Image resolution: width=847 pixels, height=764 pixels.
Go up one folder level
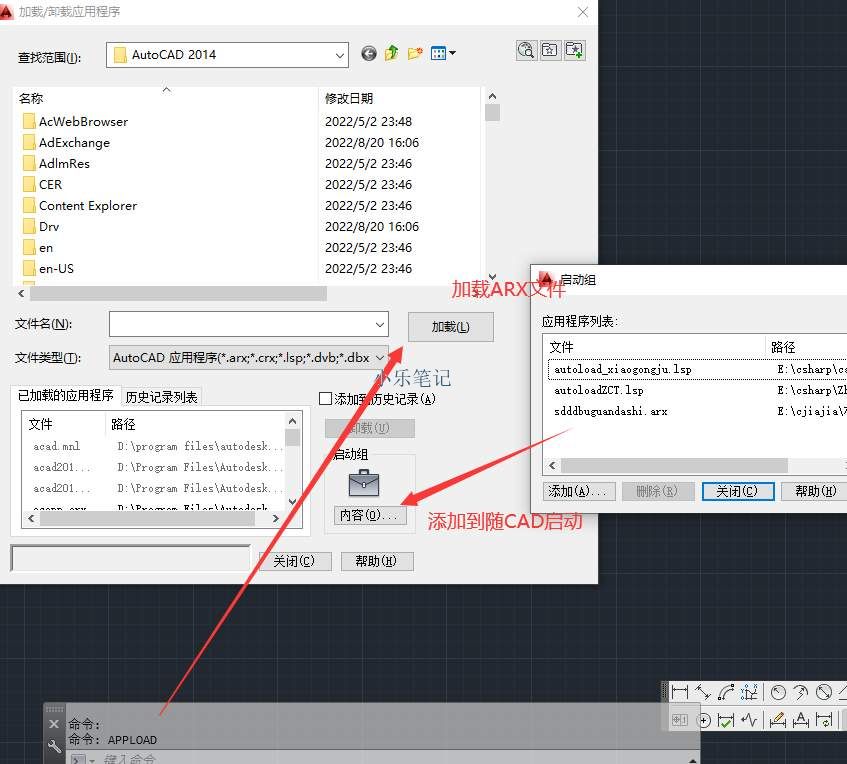click(392, 53)
